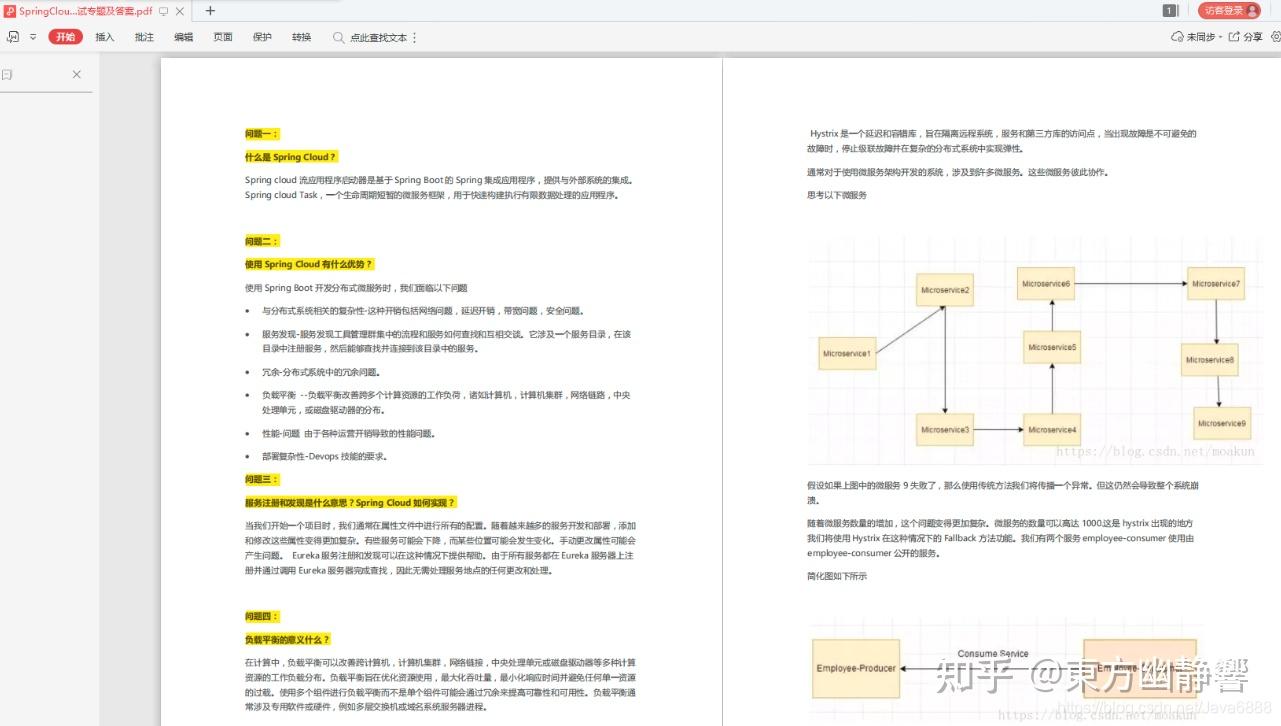Click the Microservice6 box in diagram
Image resolution: width=1281 pixels, height=726 pixels.
pyautogui.click(x=1046, y=284)
